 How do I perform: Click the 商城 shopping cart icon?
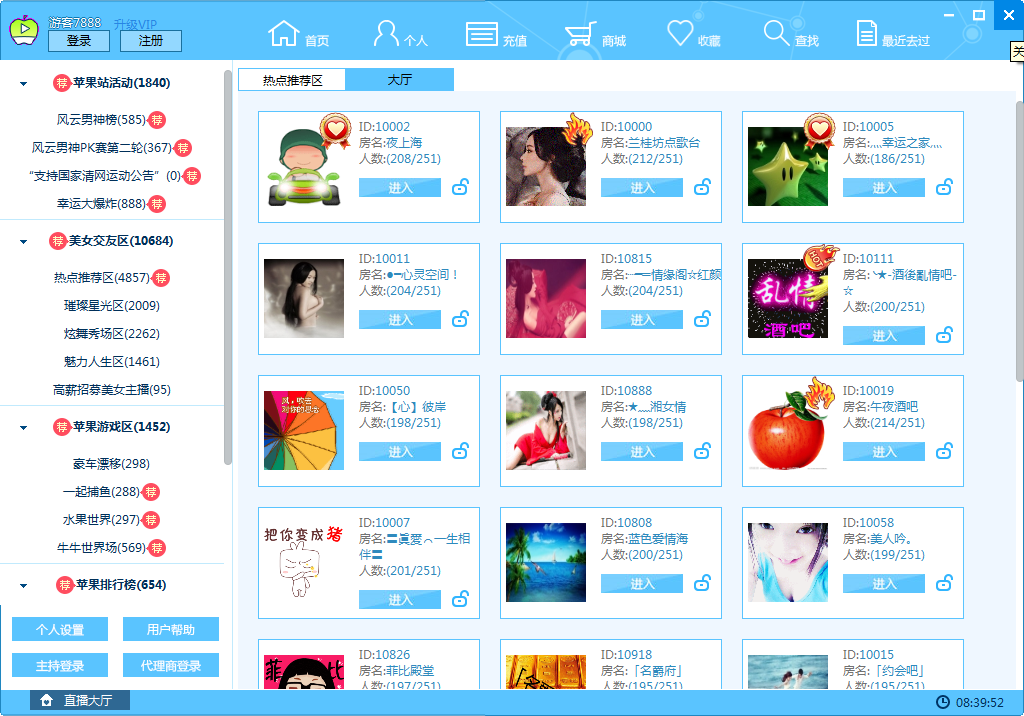[581, 32]
